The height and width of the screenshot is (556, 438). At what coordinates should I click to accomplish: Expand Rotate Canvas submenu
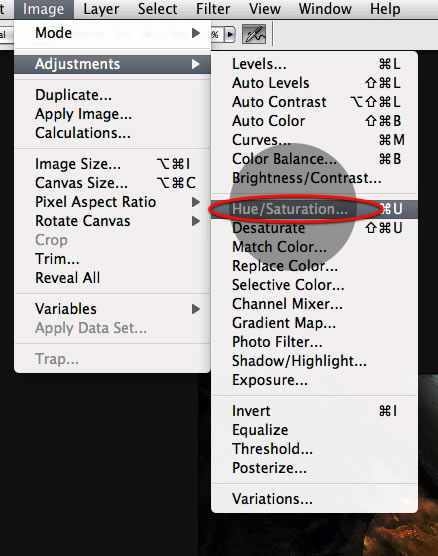click(x=112, y=221)
